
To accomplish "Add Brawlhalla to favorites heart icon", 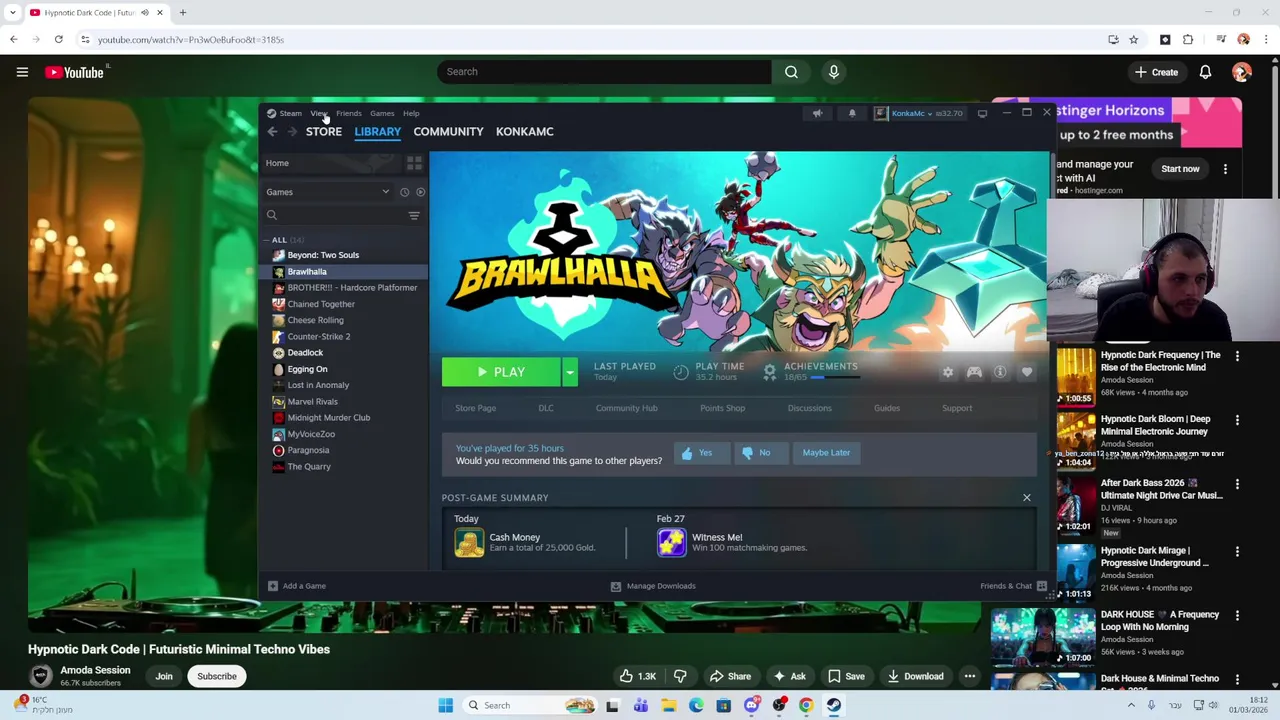I will click(1027, 372).
